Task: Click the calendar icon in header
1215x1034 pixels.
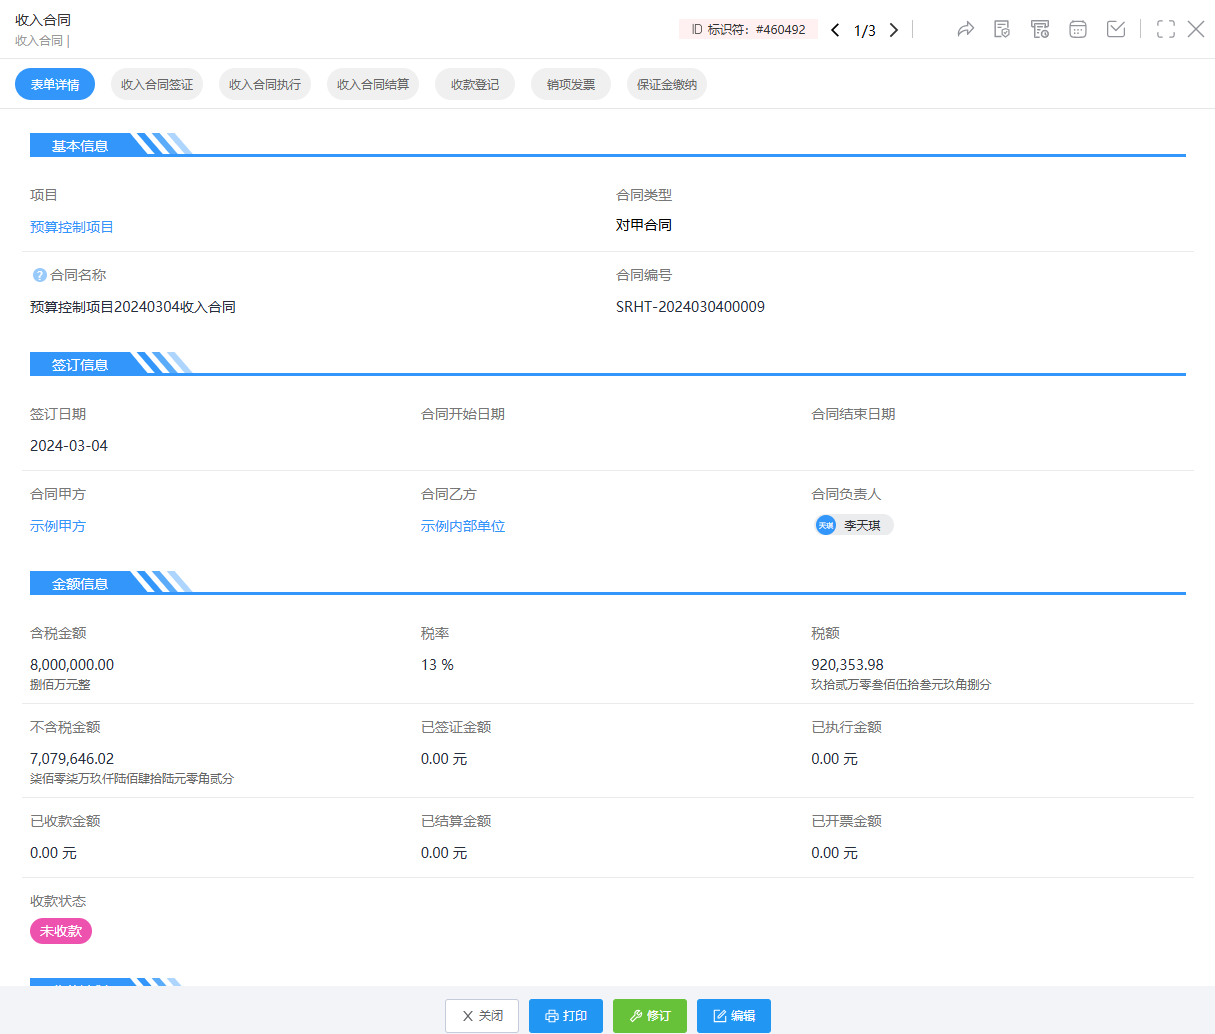Action: click(x=1078, y=29)
